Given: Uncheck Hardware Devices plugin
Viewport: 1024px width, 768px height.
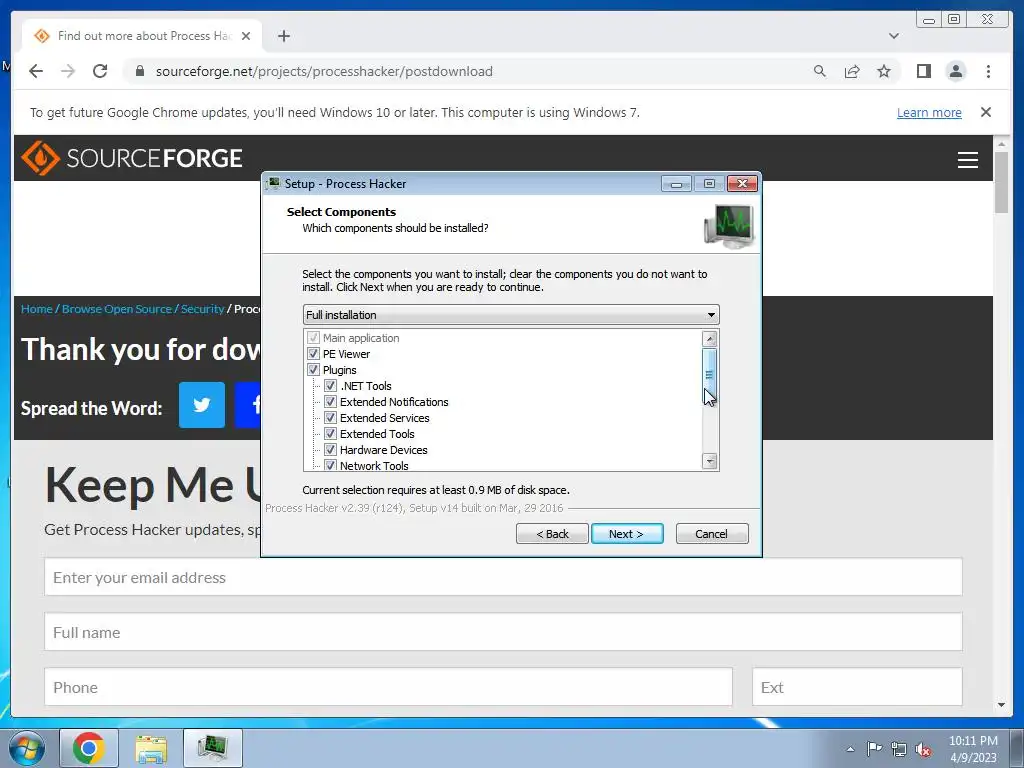Looking at the screenshot, I should tap(330, 450).
